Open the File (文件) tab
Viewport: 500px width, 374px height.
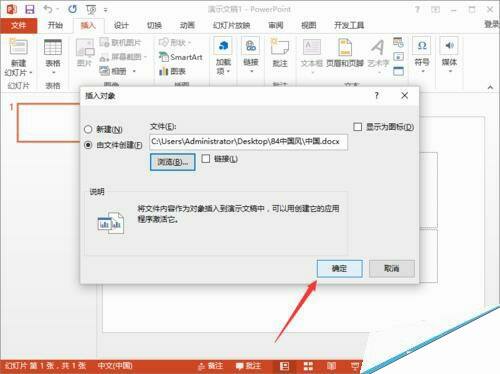pyautogui.click(x=18, y=25)
